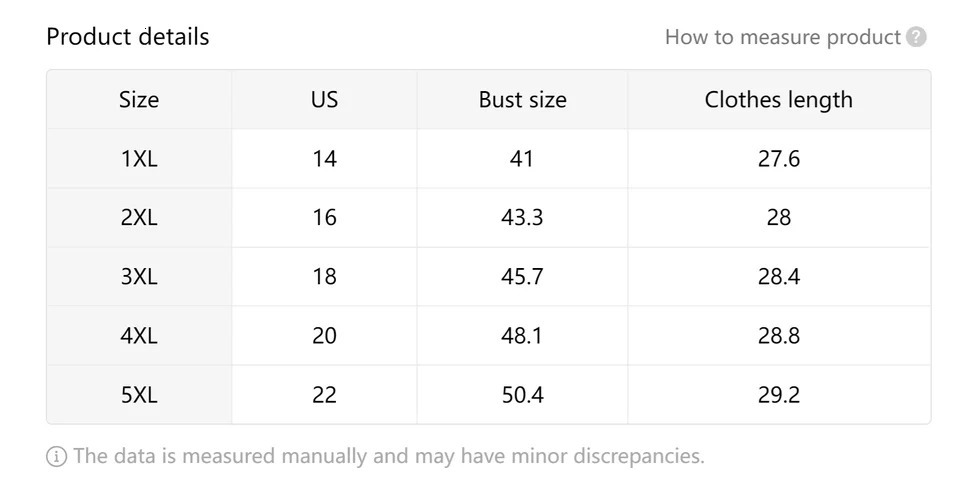Click the 43.3 bust size cell
The width and height of the screenshot is (960, 492).
tap(522, 218)
